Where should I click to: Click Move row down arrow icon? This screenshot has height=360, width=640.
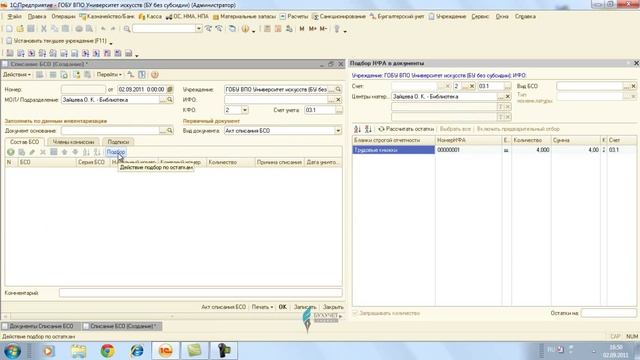(x=75, y=152)
